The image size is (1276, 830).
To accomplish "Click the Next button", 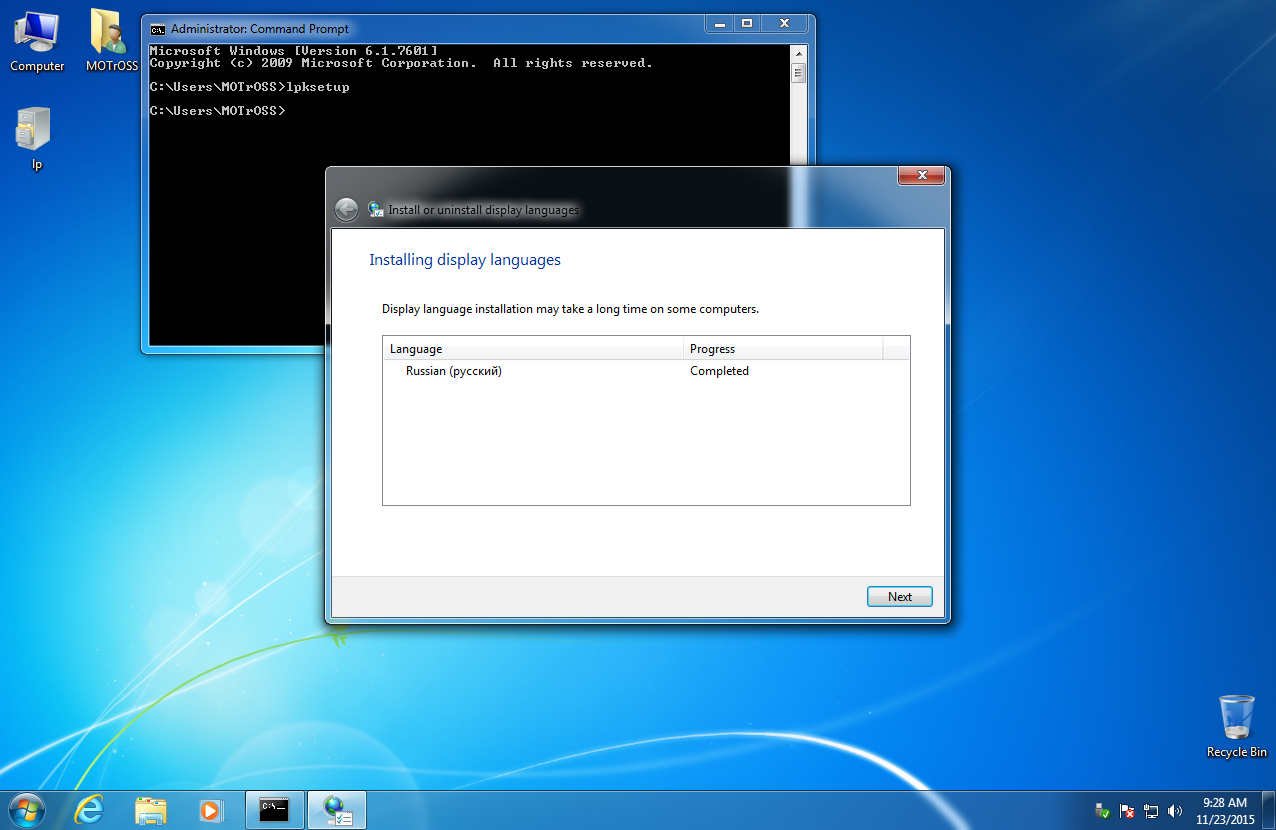I will 900,597.
